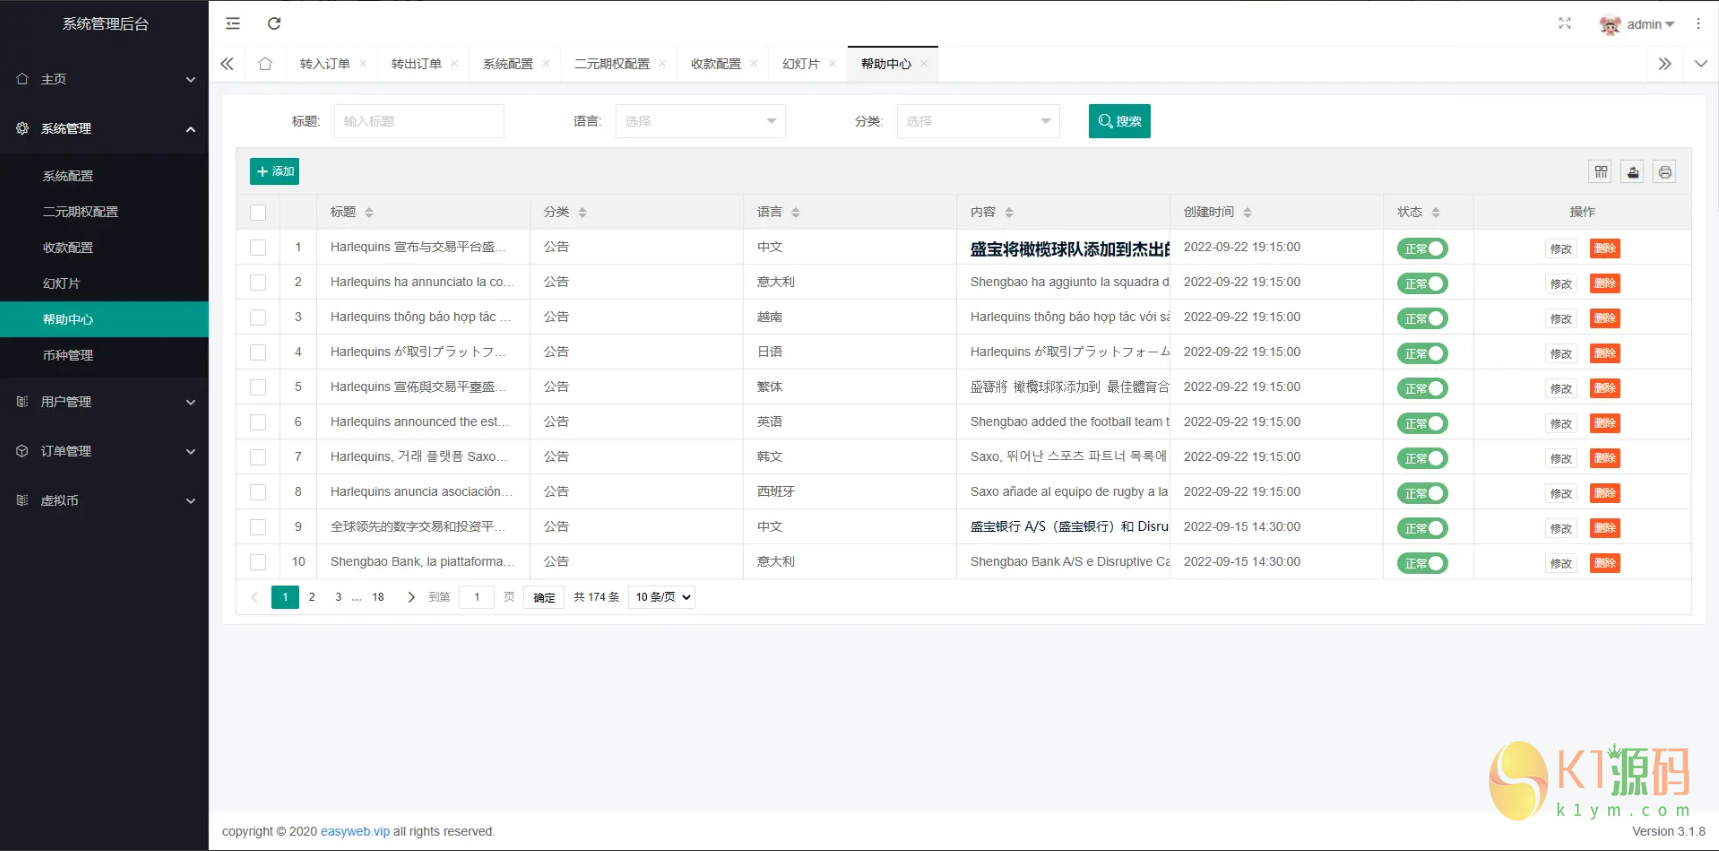Screen dimensions: 1719x851
Task: Click the refresh page icon
Action: click(x=274, y=23)
